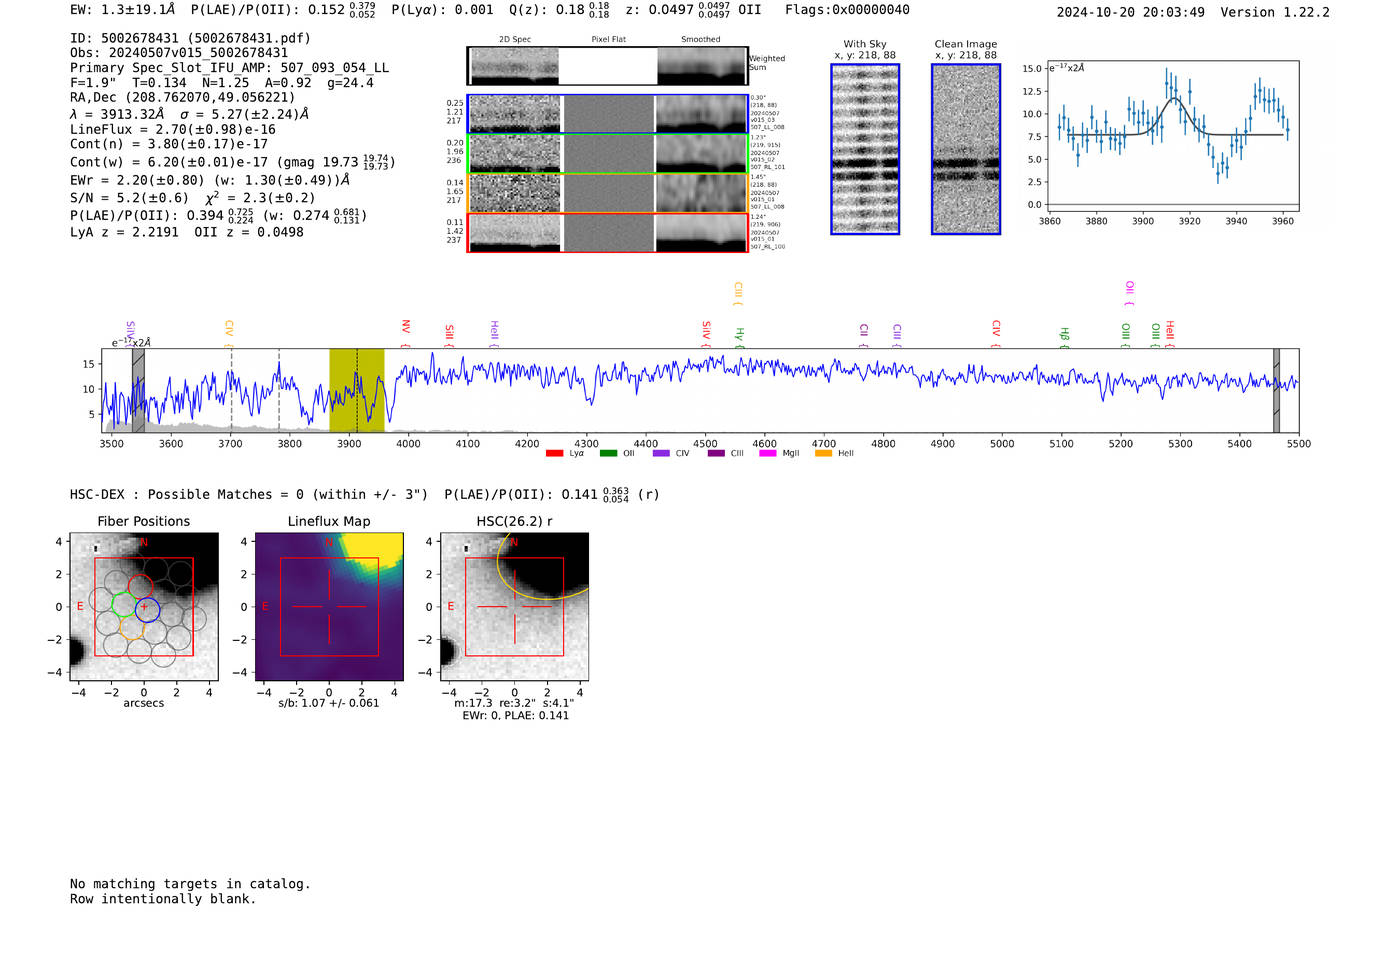Click the orange HeII legend swatch
The height and width of the screenshot is (953, 1400).
click(824, 454)
